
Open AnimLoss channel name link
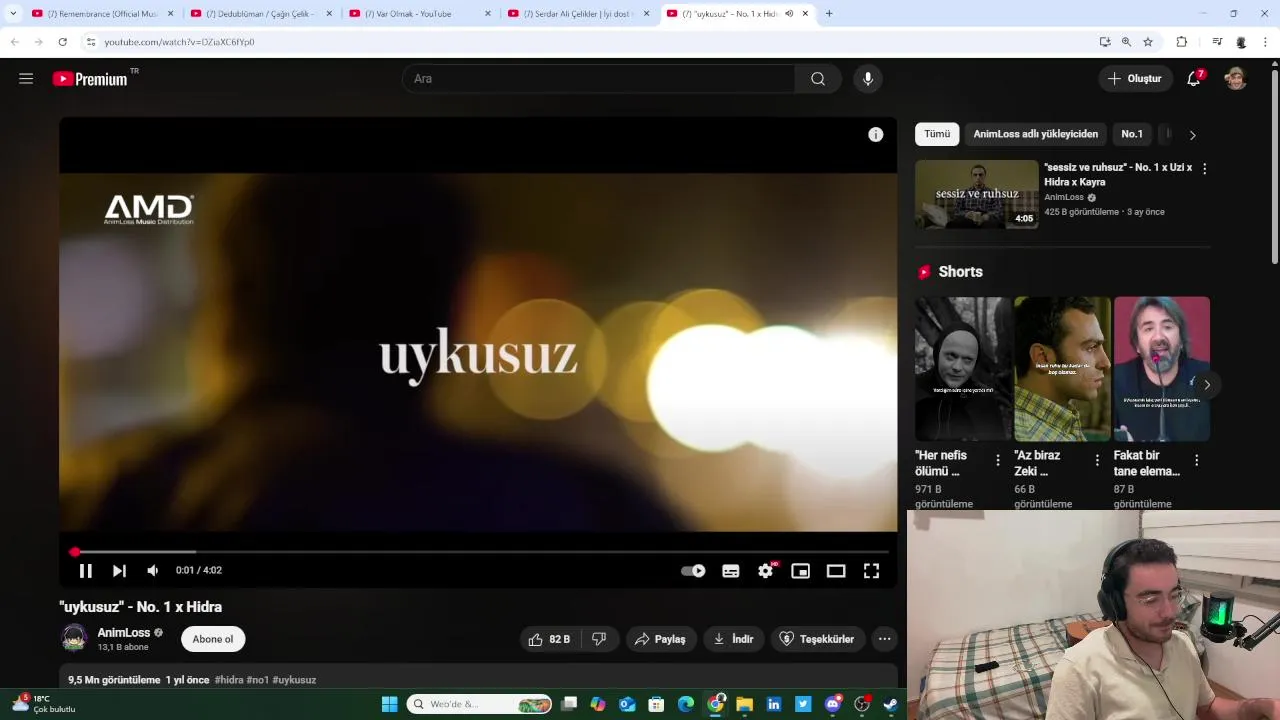point(124,633)
